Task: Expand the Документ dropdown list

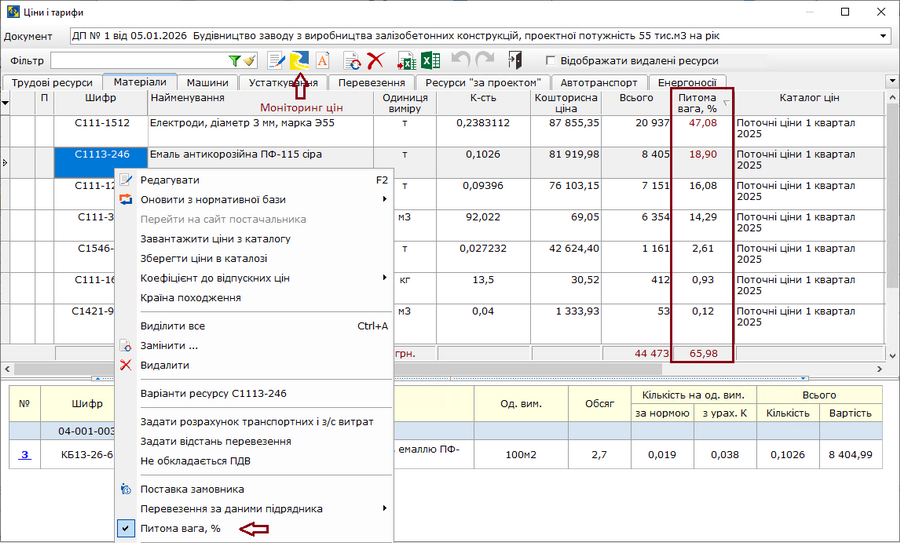Action: tap(883, 36)
